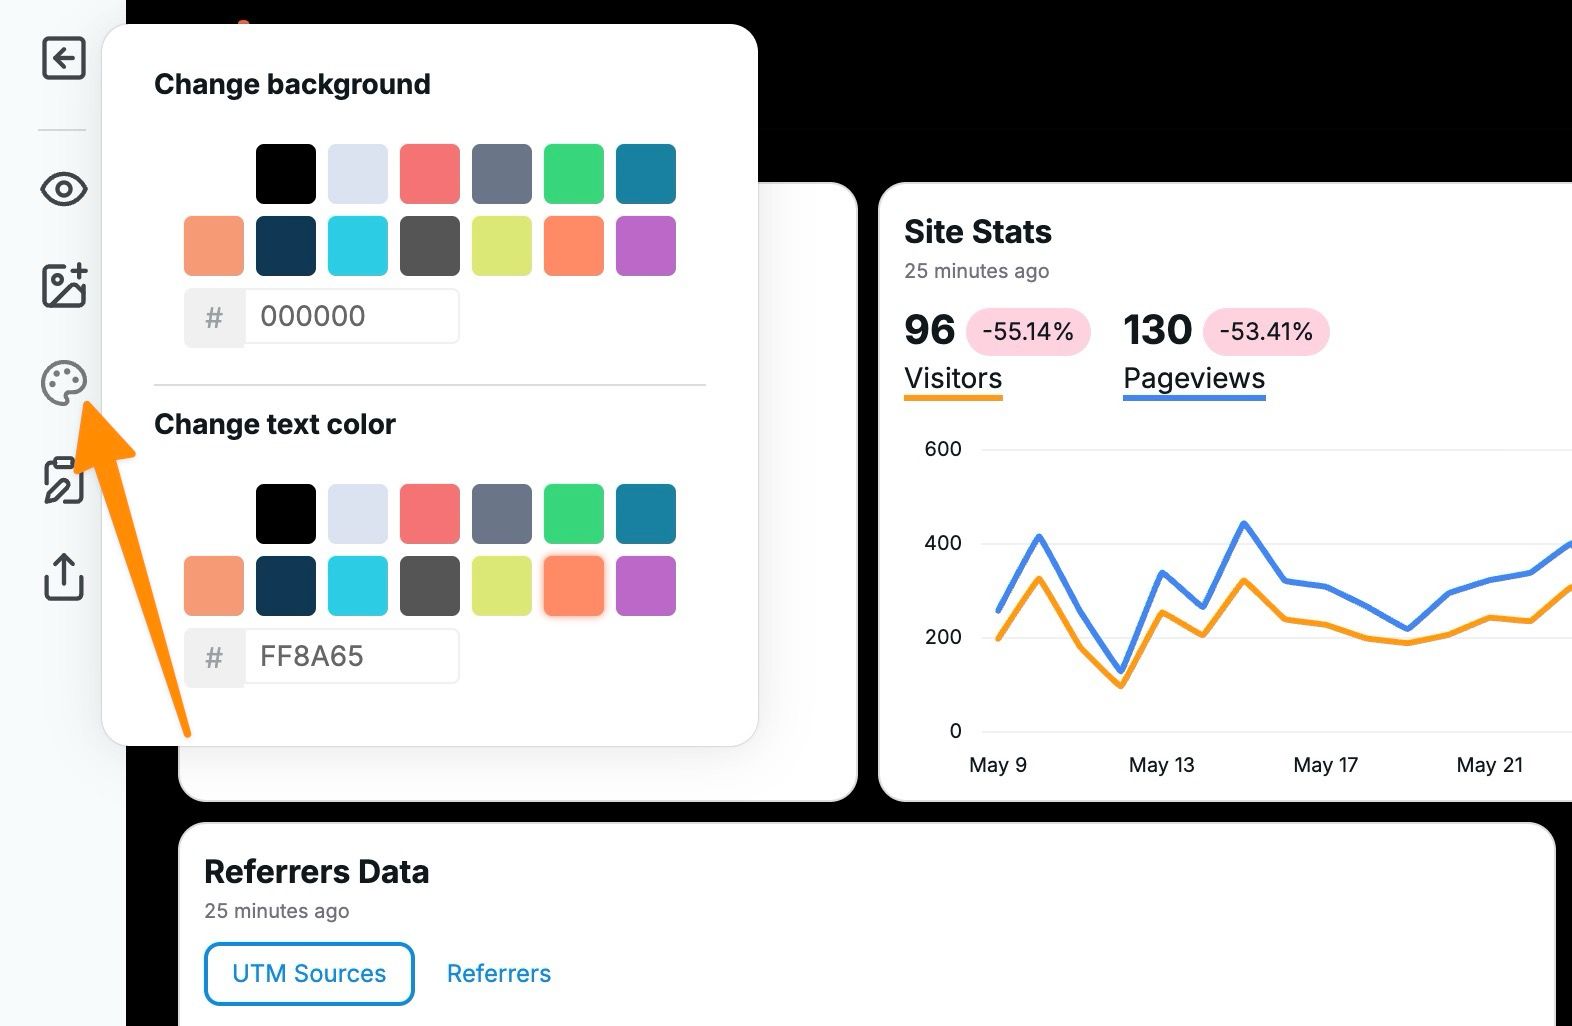The image size is (1572, 1026).
Task: Select navy blue swatch under Change background
Action: [x=286, y=246]
